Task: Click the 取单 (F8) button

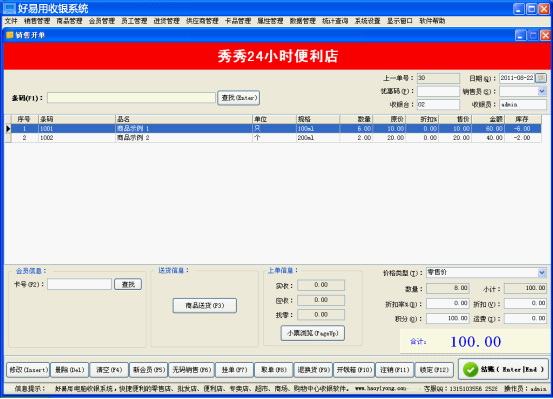Action: (x=274, y=370)
